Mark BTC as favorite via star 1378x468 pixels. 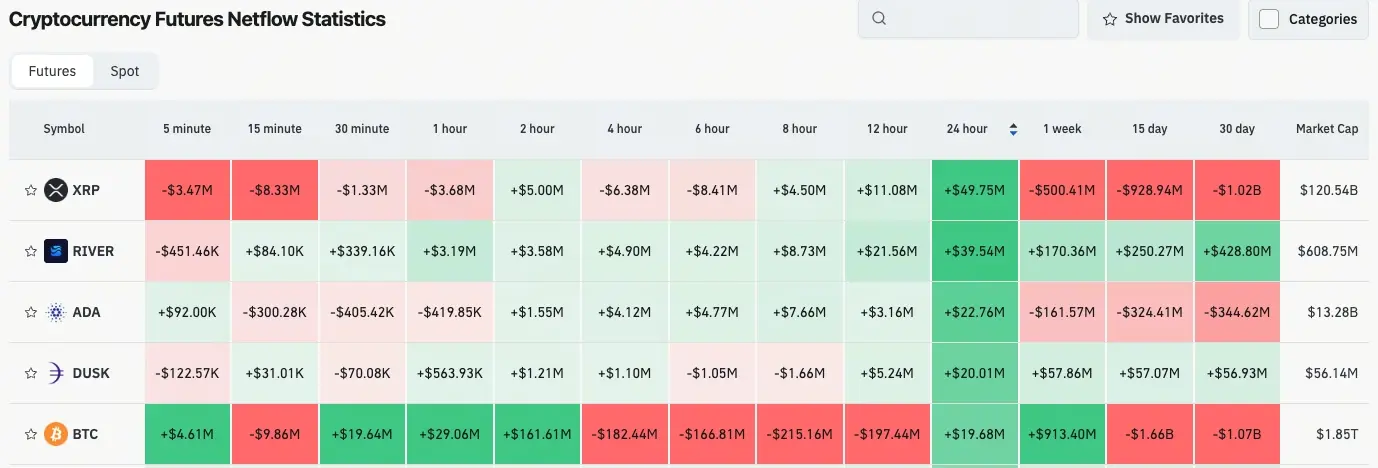click(31, 434)
